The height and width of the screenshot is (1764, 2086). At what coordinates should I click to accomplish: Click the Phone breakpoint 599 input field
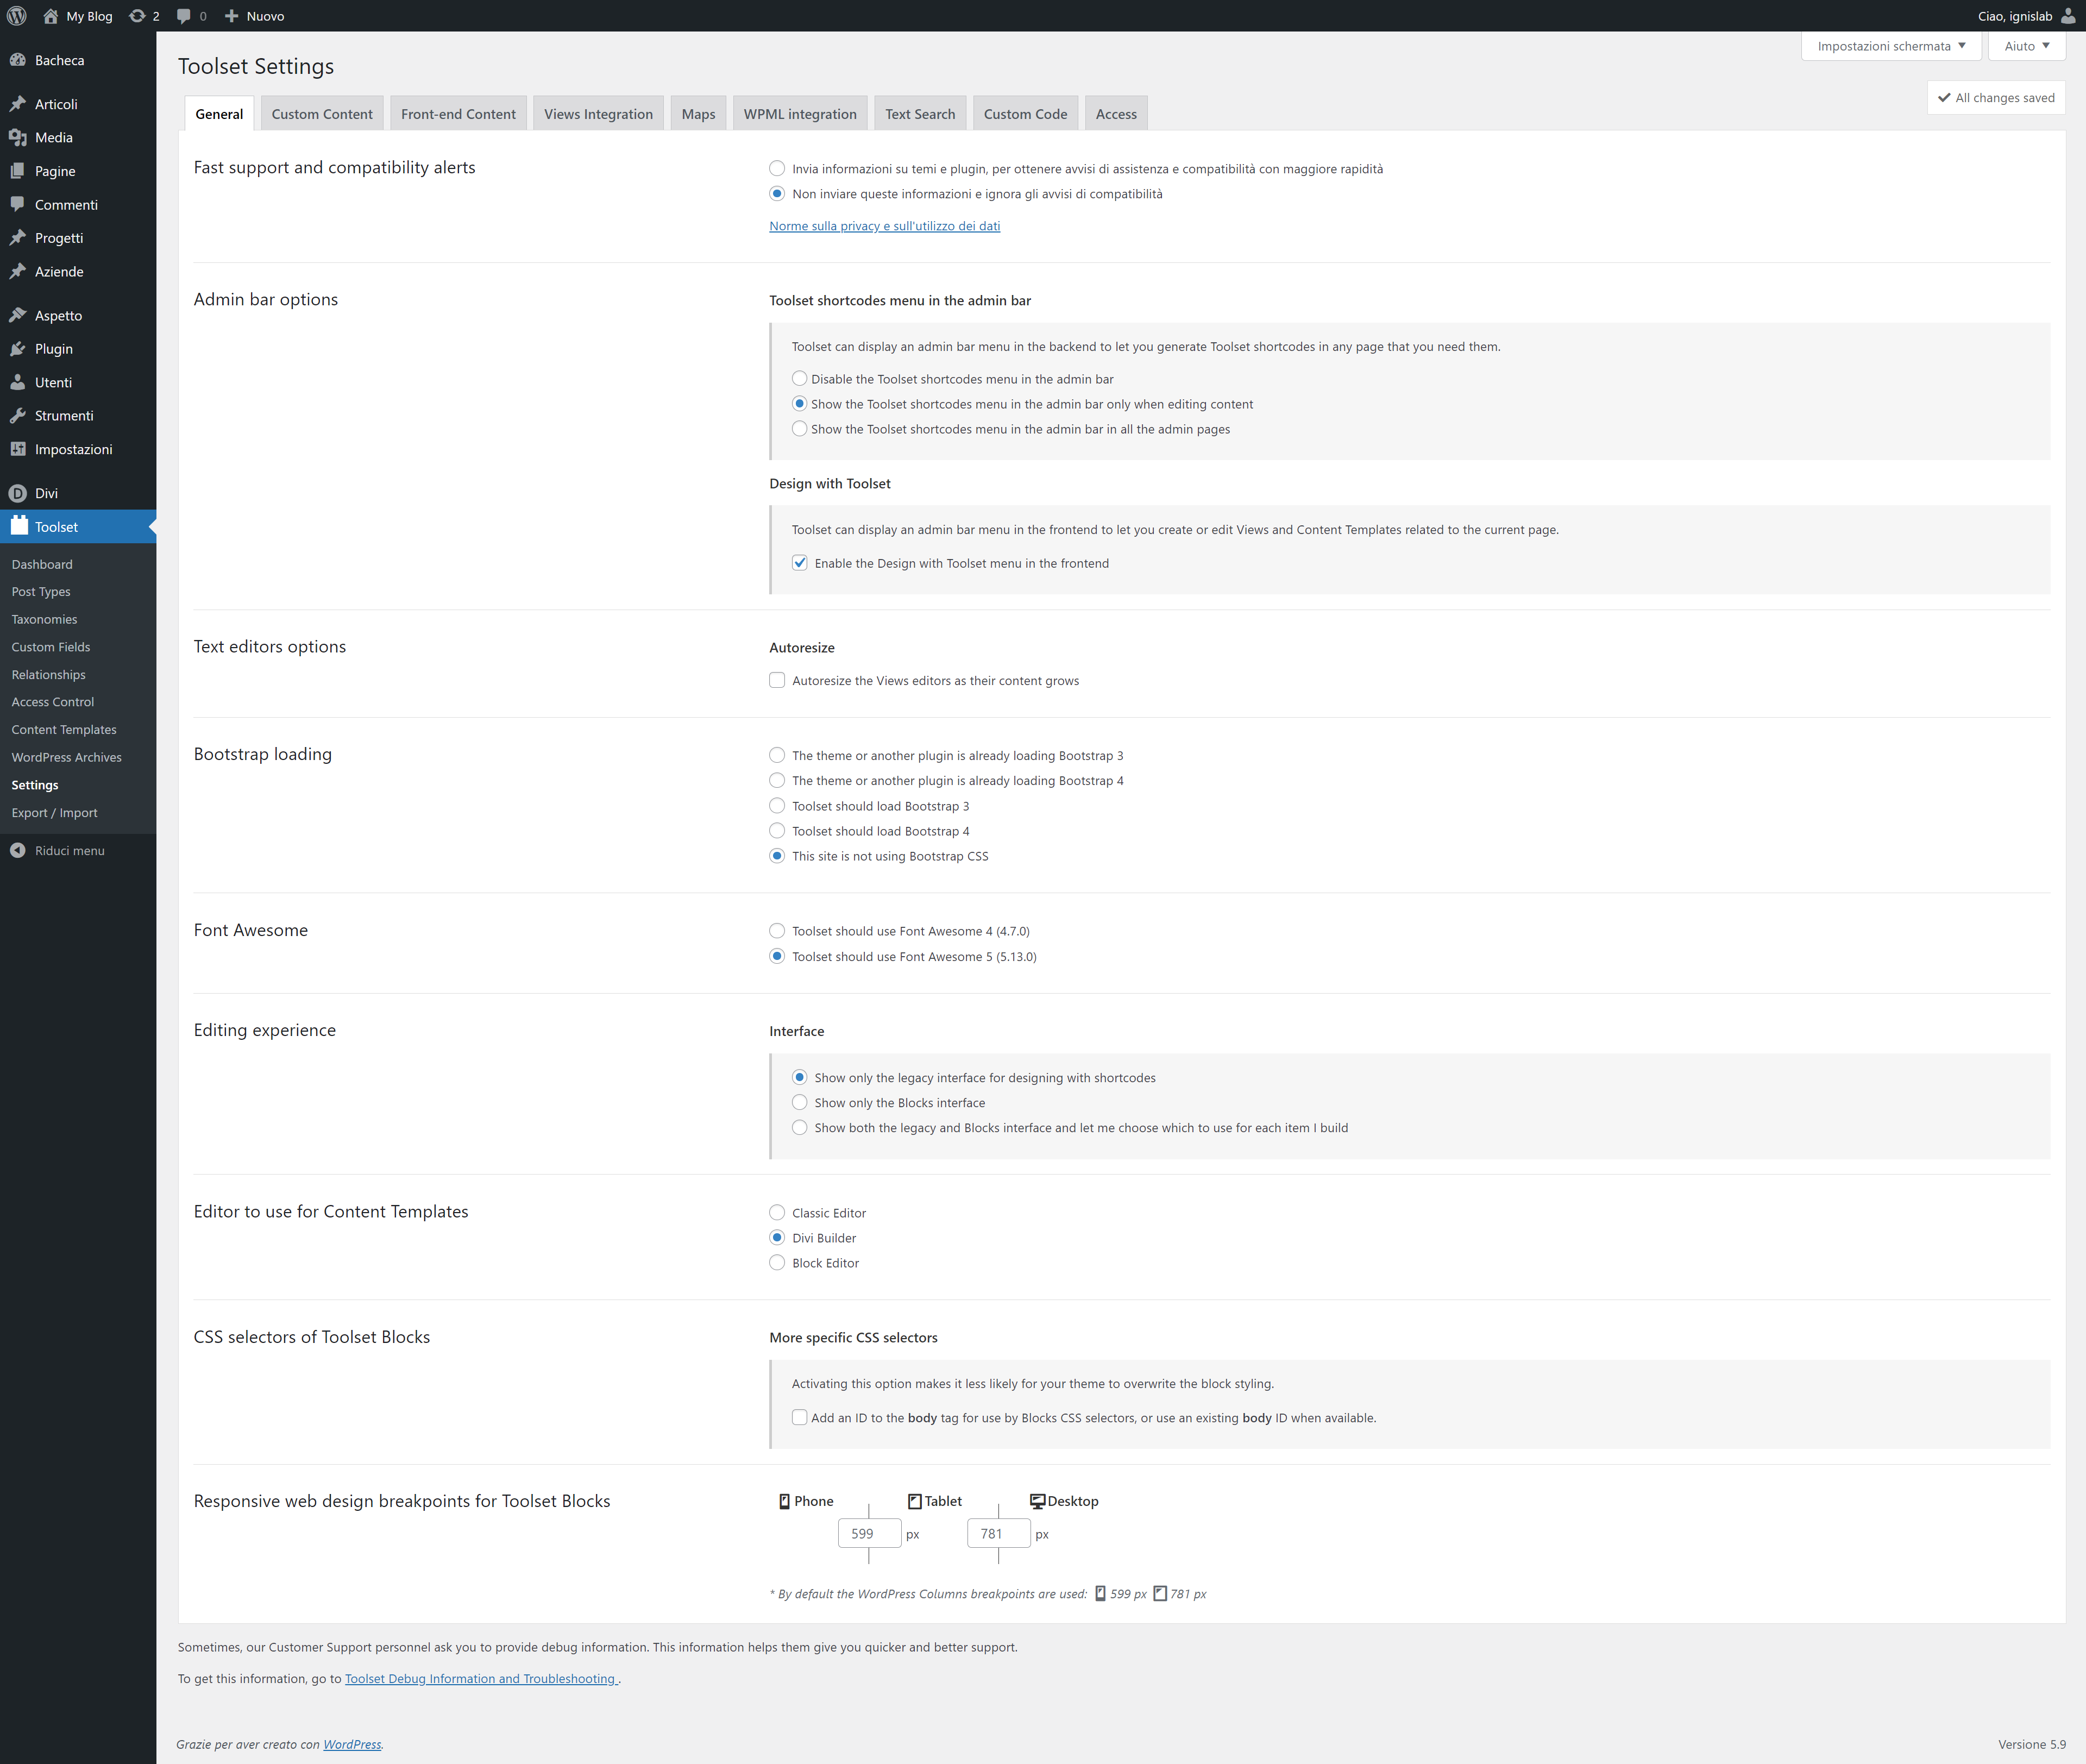[x=868, y=1534]
